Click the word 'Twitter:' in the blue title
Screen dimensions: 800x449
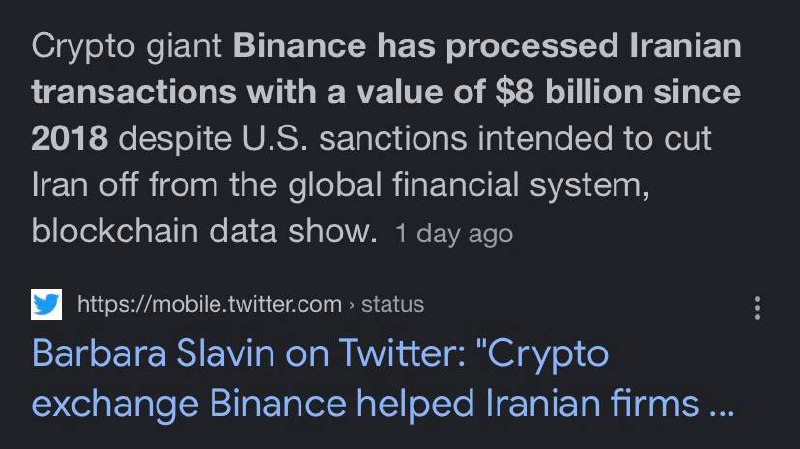pyautogui.click(x=403, y=353)
